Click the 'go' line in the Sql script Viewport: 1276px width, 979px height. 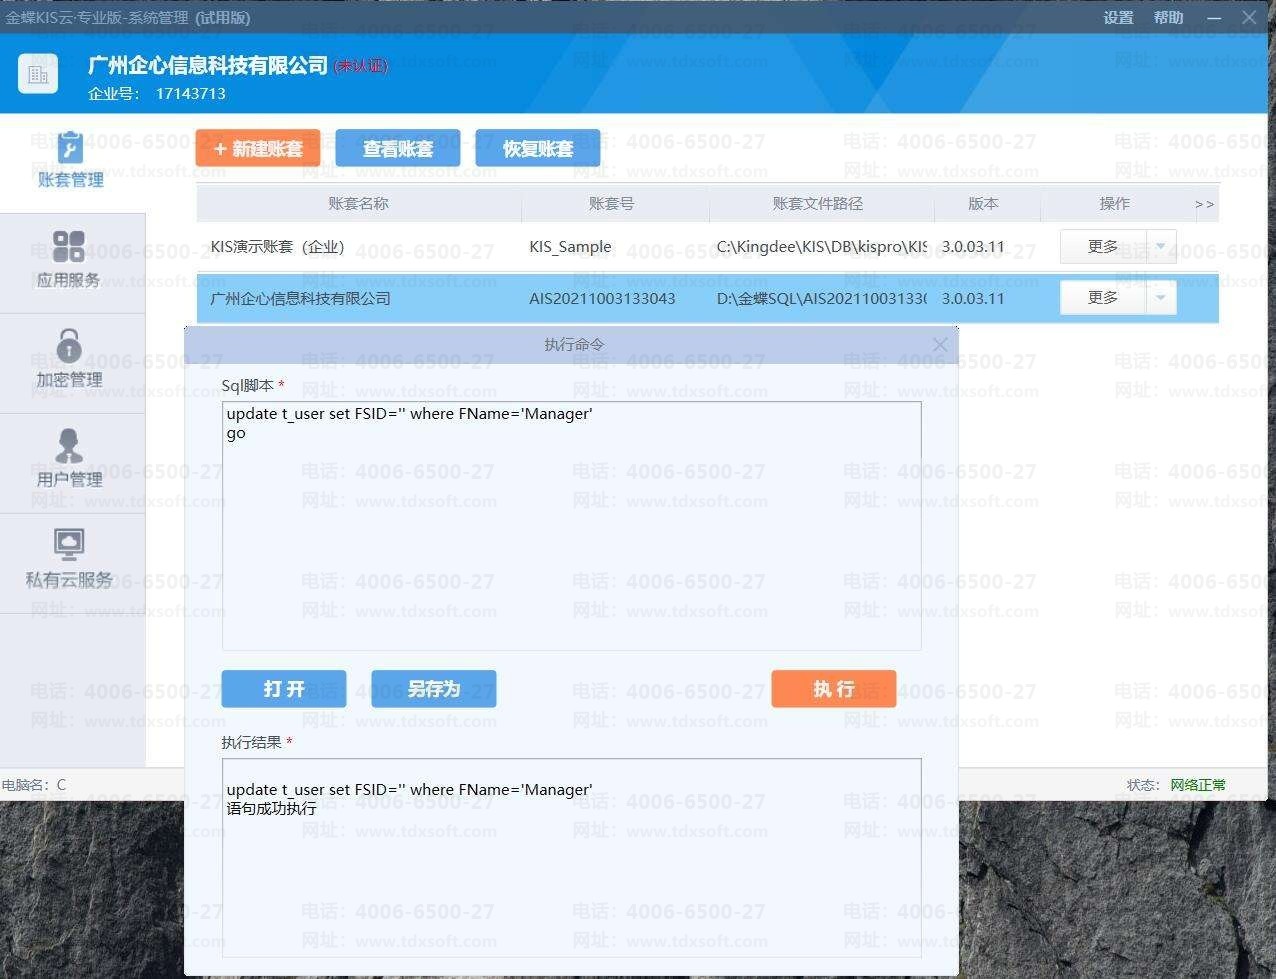[x=236, y=433]
